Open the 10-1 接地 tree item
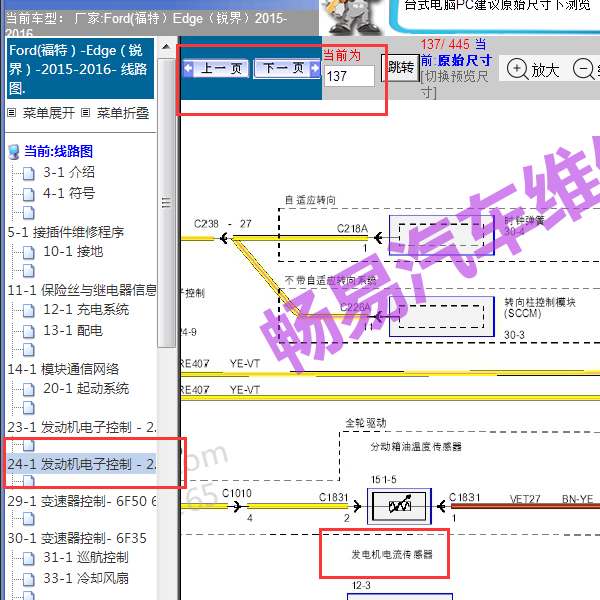The height and width of the screenshot is (600, 600). click(x=73, y=251)
